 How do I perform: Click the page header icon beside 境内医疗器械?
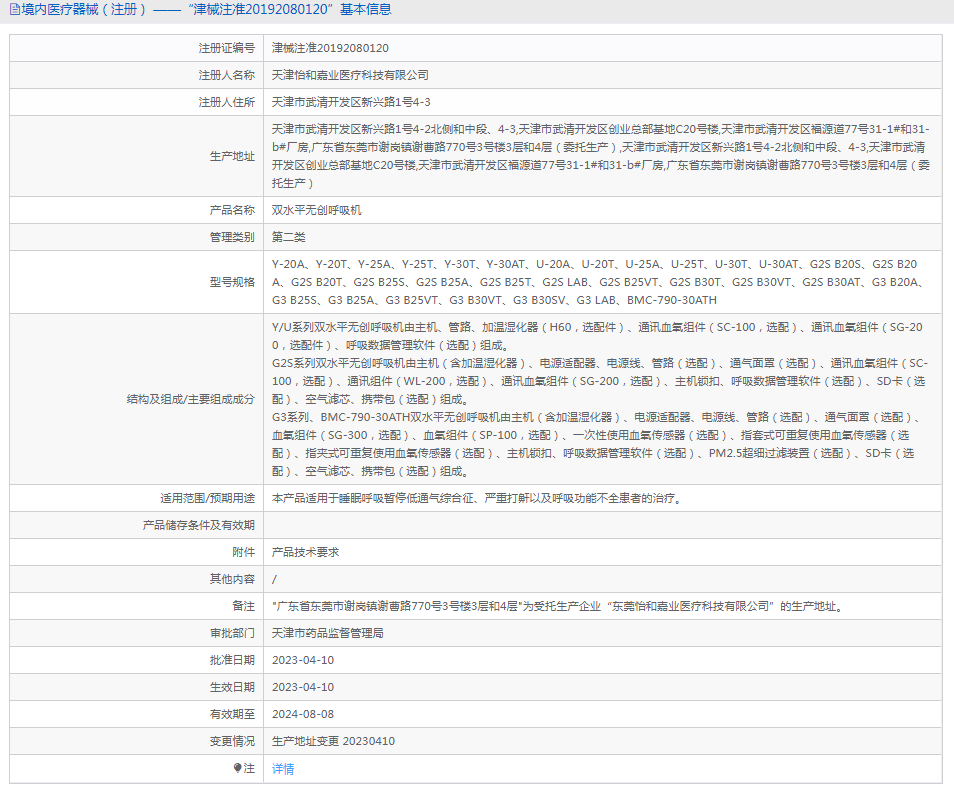click(x=14, y=10)
